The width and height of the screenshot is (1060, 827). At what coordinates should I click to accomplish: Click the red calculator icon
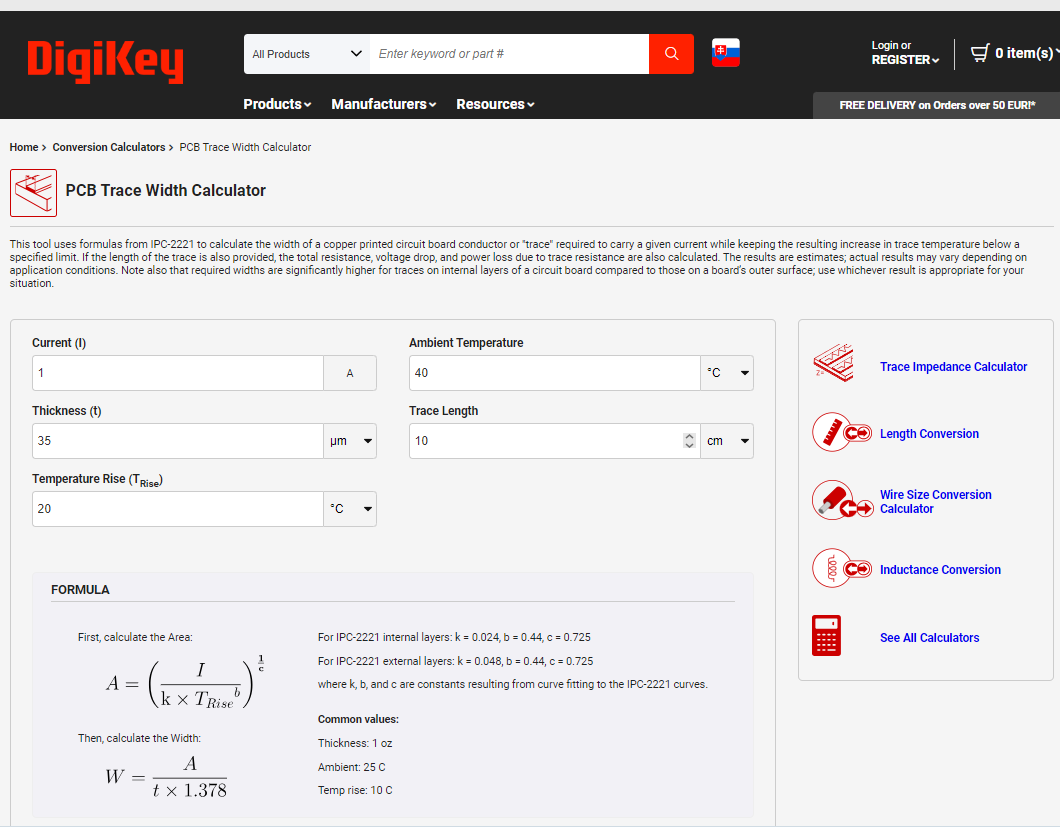pos(827,636)
